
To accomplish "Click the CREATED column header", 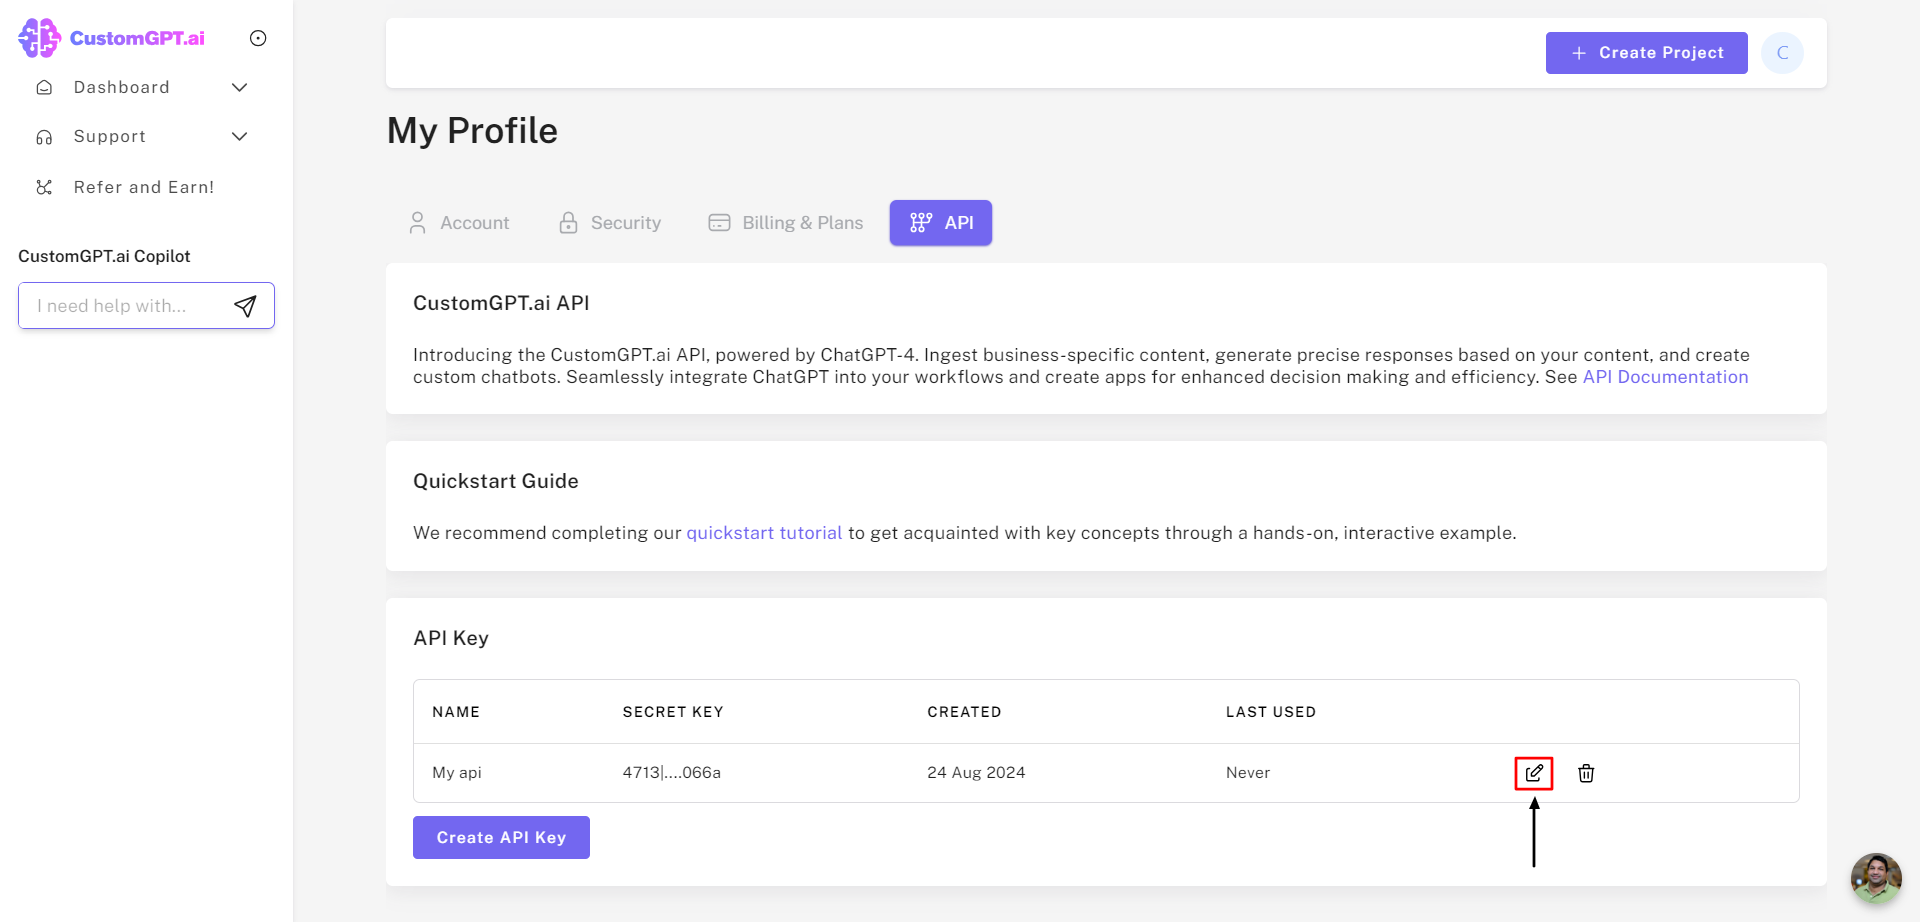I will [x=964, y=712].
